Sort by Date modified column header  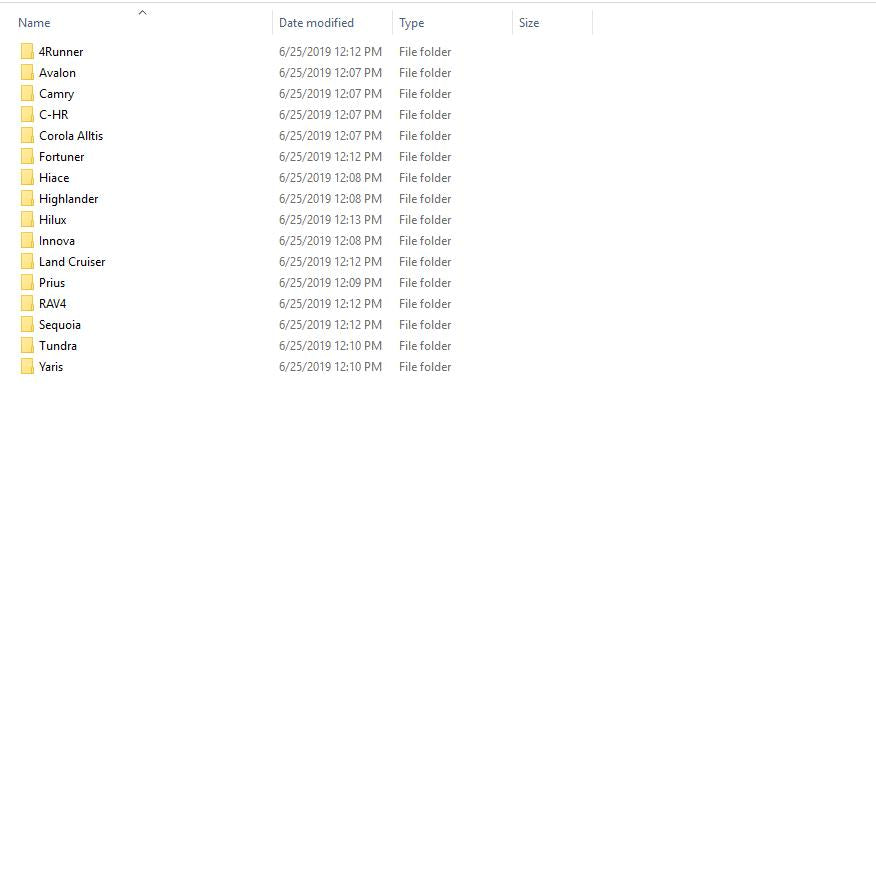click(316, 23)
